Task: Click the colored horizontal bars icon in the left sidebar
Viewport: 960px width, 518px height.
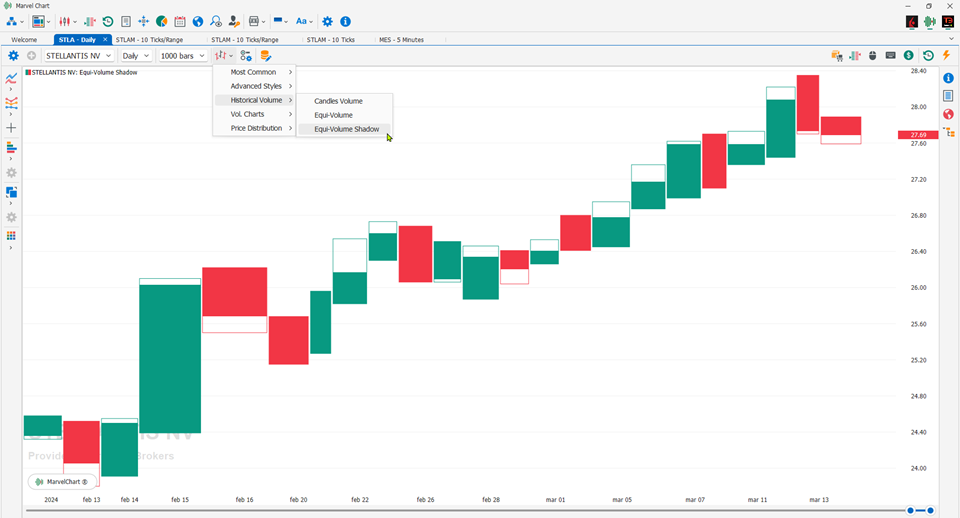Action: coord(11,148)
